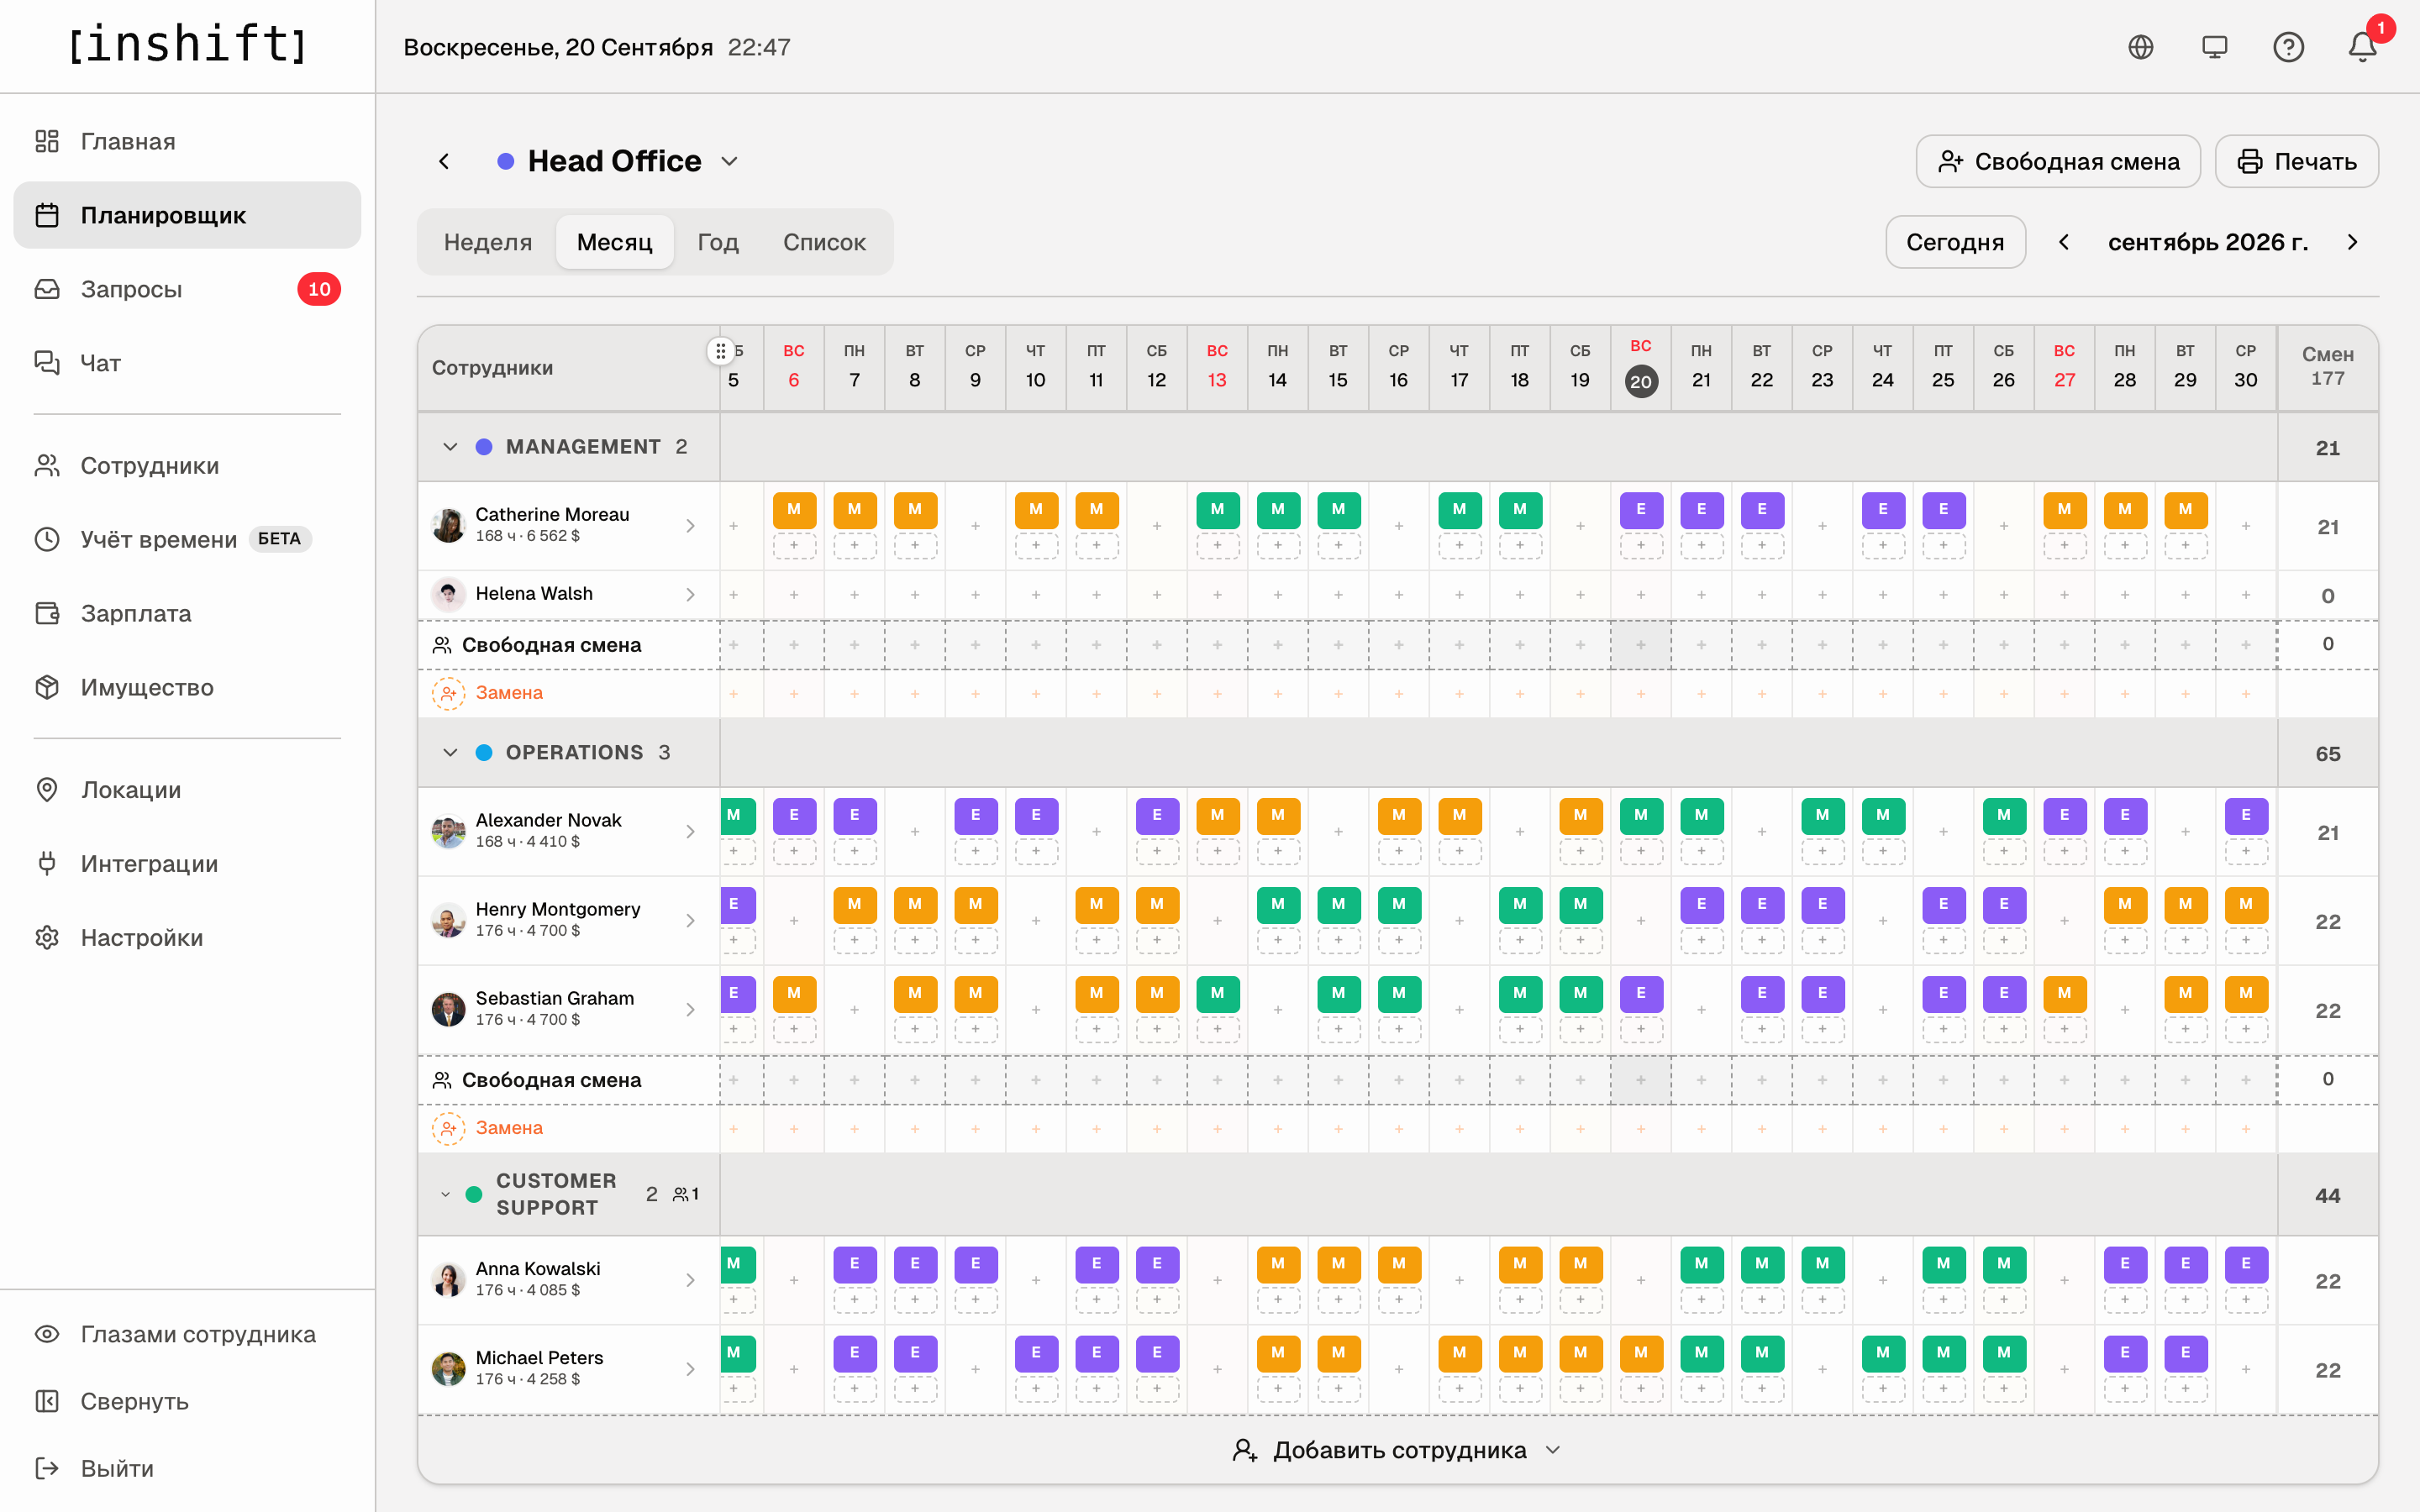Switch to Список view tab
This screenshot has height=1512, width=2420.
824,242
